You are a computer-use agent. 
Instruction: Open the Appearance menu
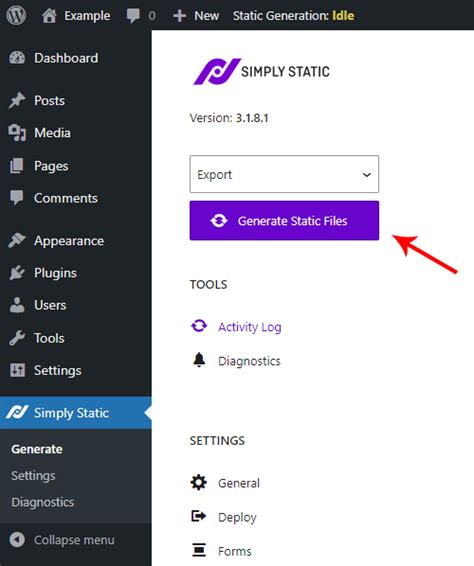[x=69, y=241]
